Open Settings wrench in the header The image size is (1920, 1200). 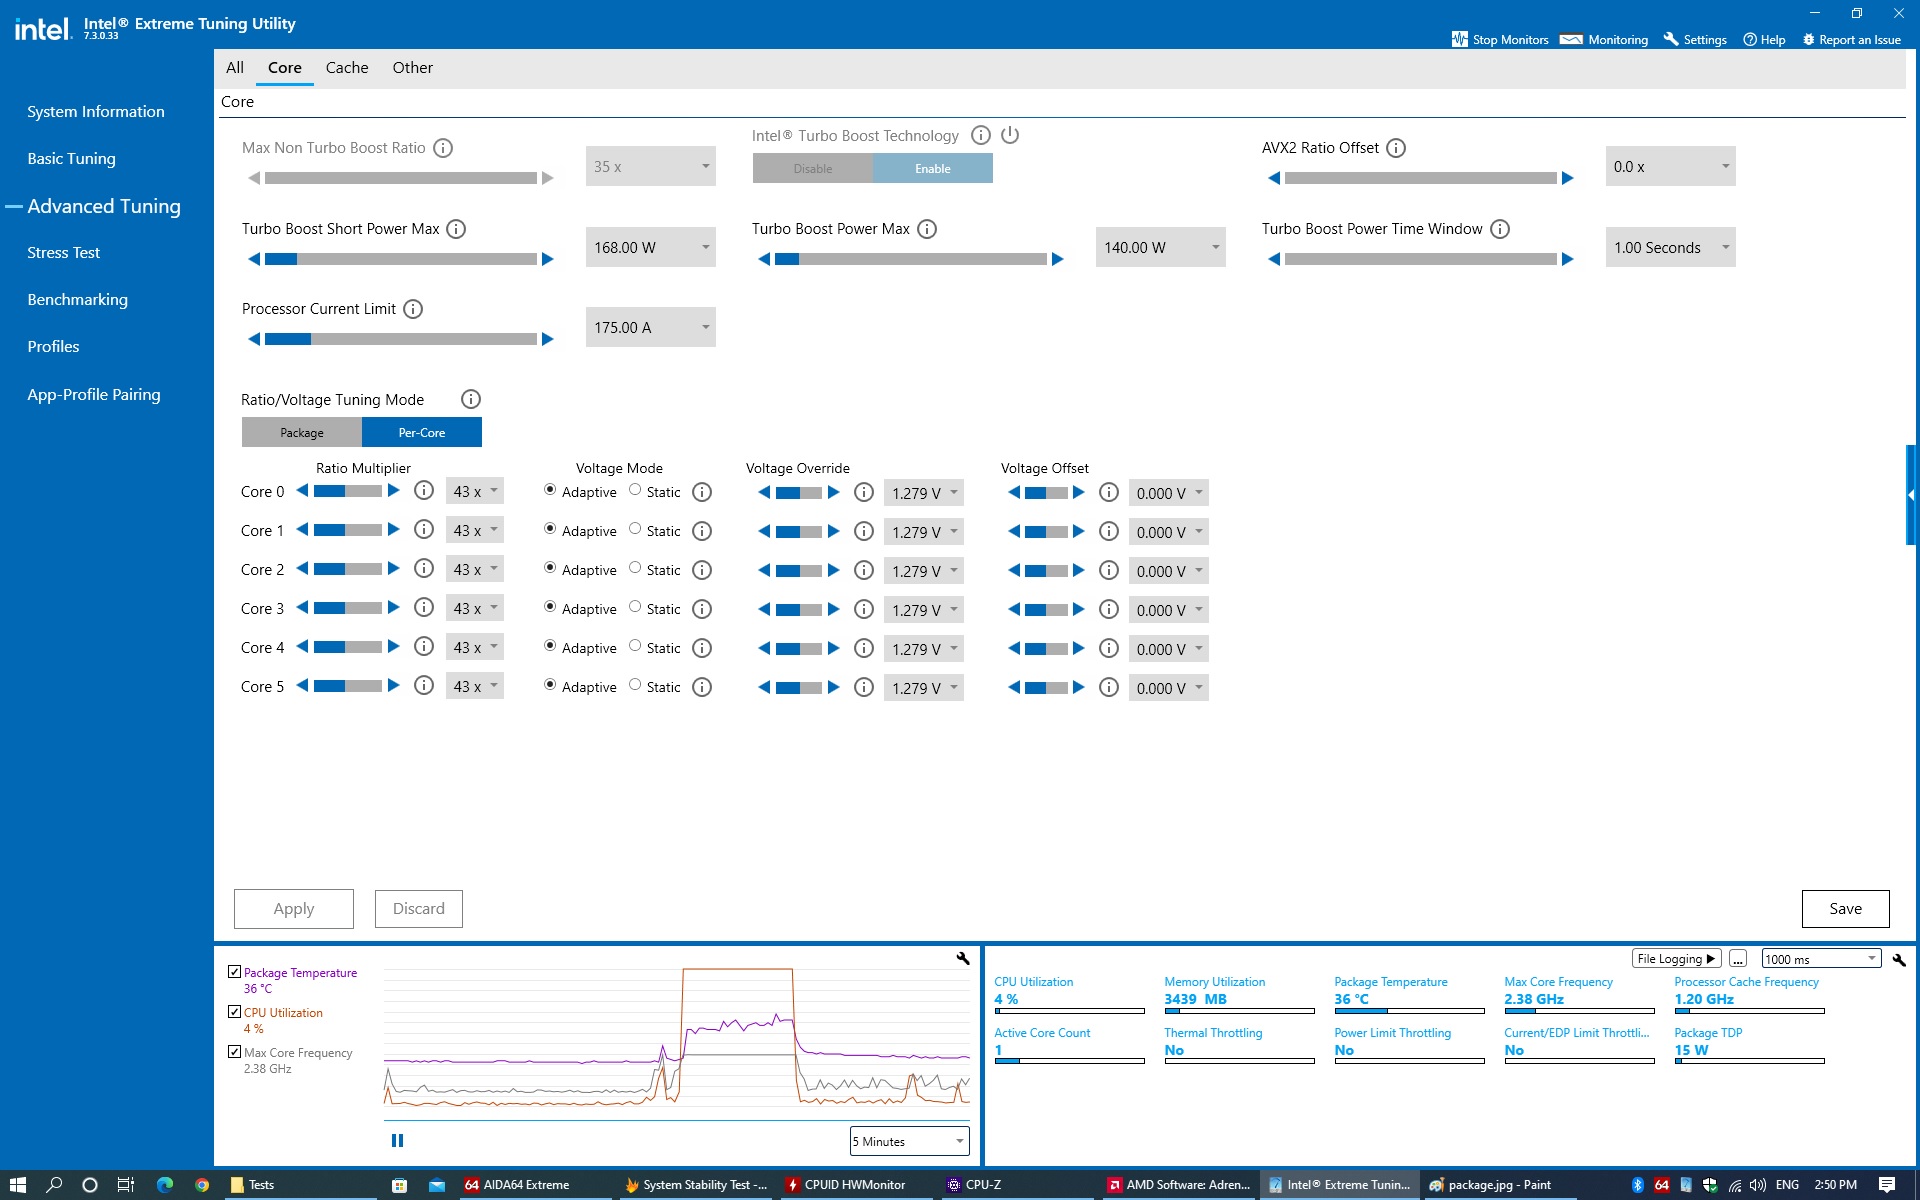(x=1671, y=39)
